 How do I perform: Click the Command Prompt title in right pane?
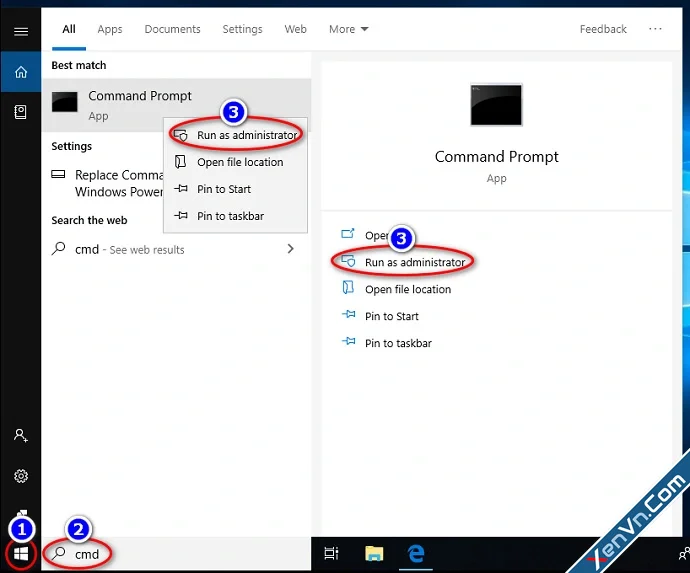coord(496,157)
